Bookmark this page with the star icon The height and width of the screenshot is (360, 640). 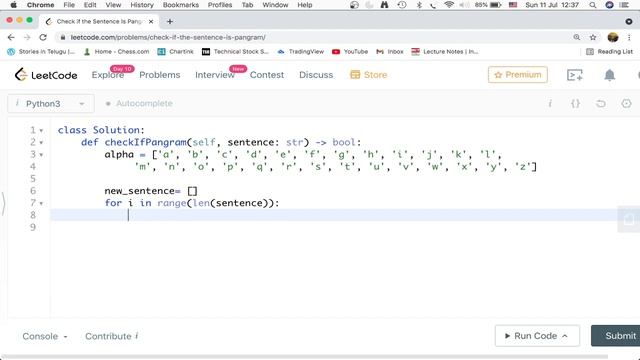[593, 37]
